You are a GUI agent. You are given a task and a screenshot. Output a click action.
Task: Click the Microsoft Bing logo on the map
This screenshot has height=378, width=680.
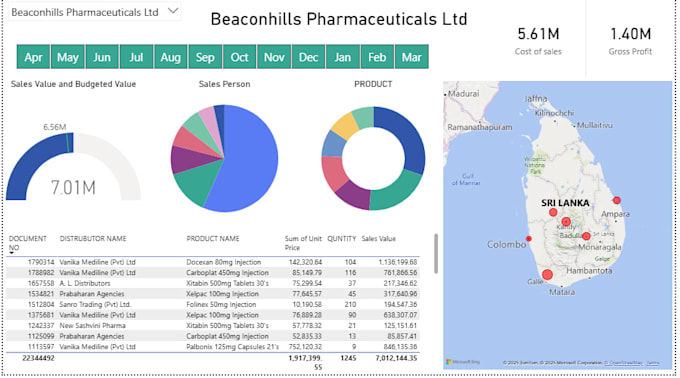pos(463,362)
